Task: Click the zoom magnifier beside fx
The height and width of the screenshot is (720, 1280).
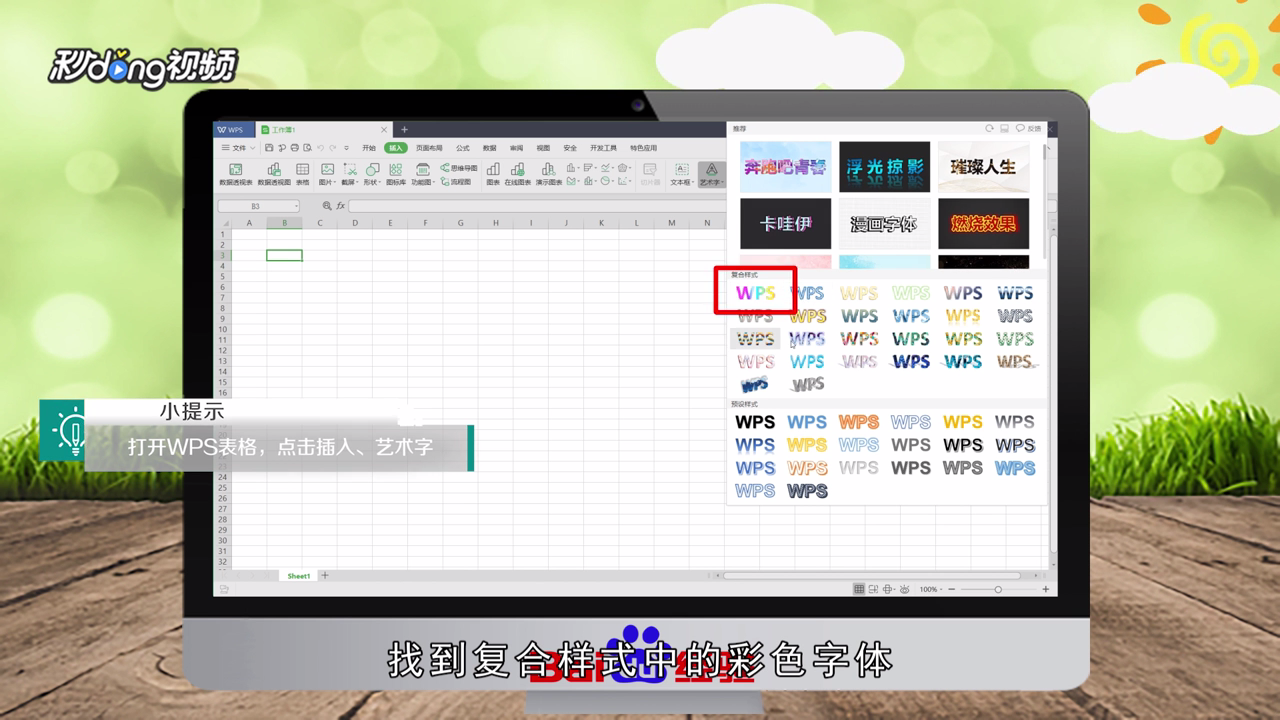Action: pos(326,206)
